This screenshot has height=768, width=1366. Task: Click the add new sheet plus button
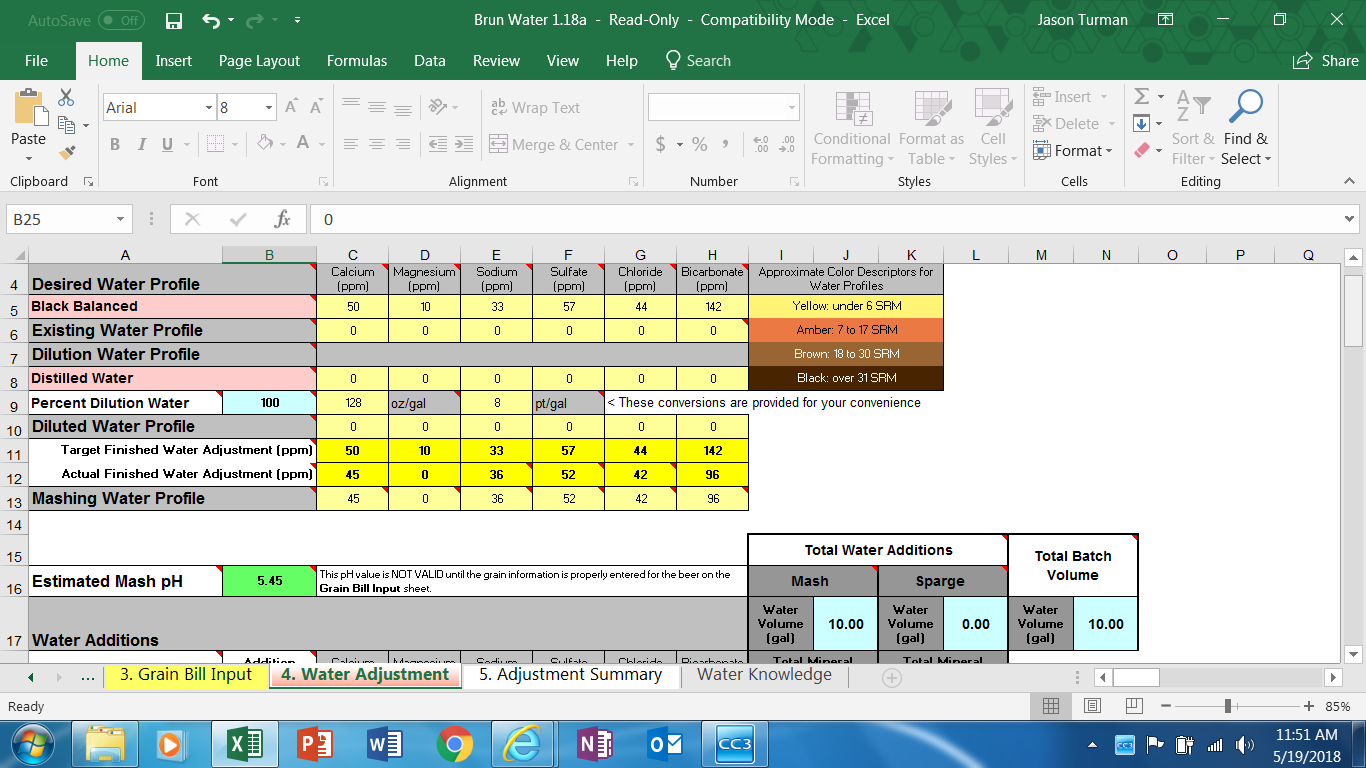(x=891, y=677)
